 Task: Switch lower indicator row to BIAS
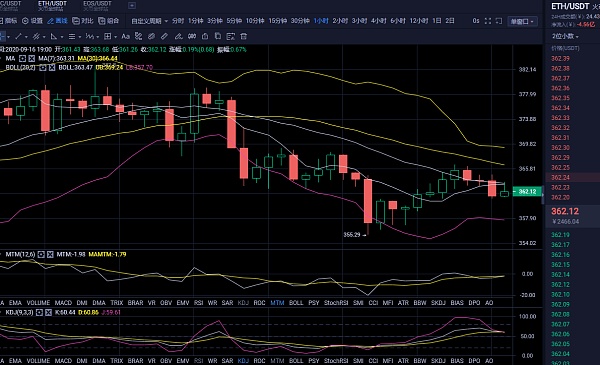(457, 361)
